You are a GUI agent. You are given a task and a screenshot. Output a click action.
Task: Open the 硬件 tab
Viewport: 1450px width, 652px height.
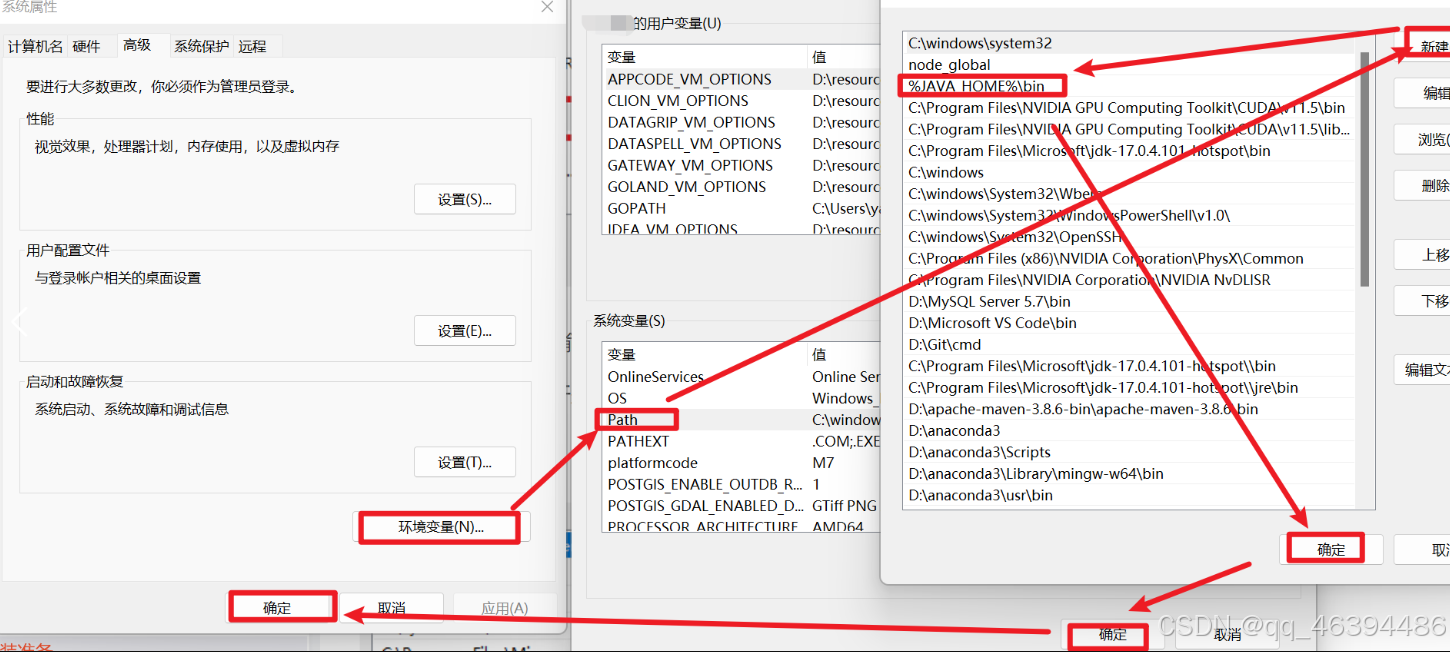pos(87,46)
